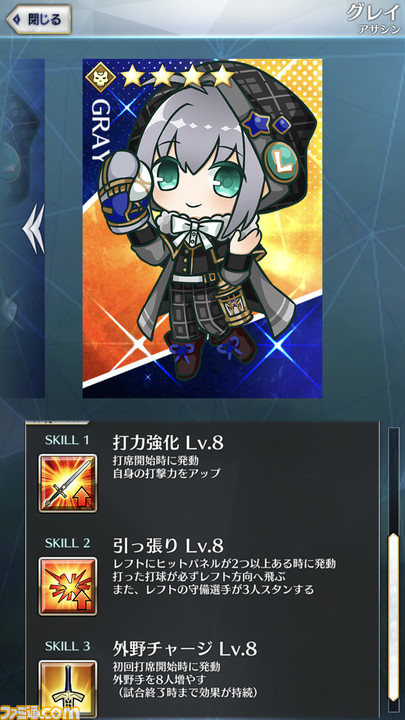Tap the Skill 3 golden sword icon

[x=68, y=690]
